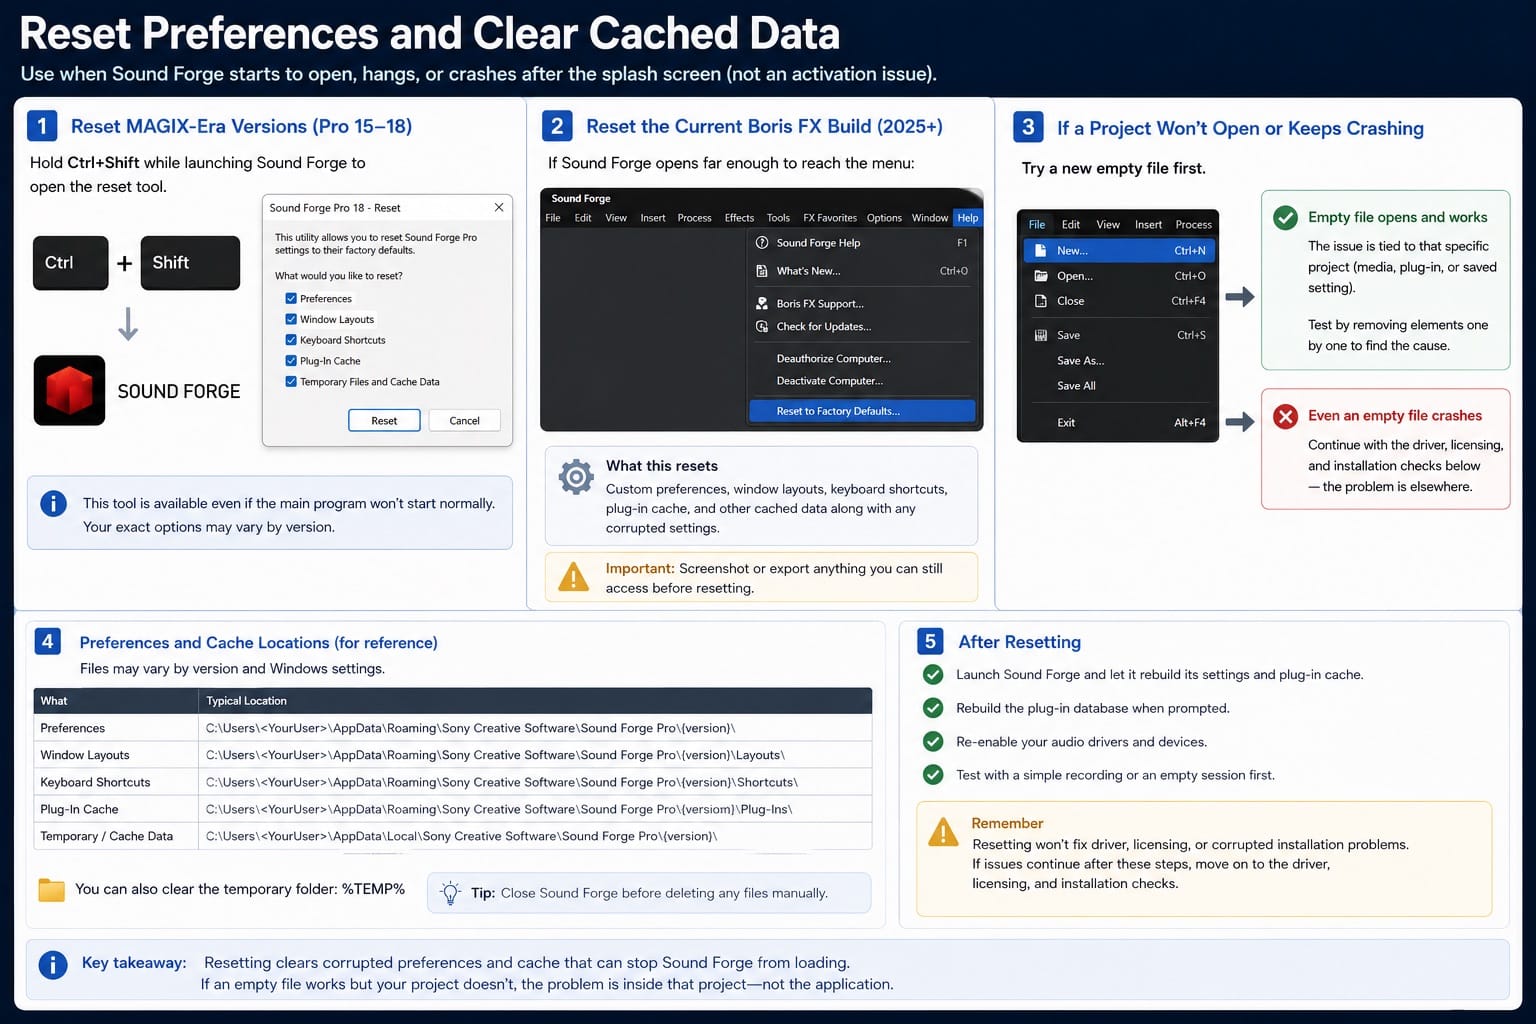The height and width of the screenshot is (1024, 1536).
Task: Click the Keyboard Shortcuts path ending in Shortcuts\
Action: click(502, 782)
